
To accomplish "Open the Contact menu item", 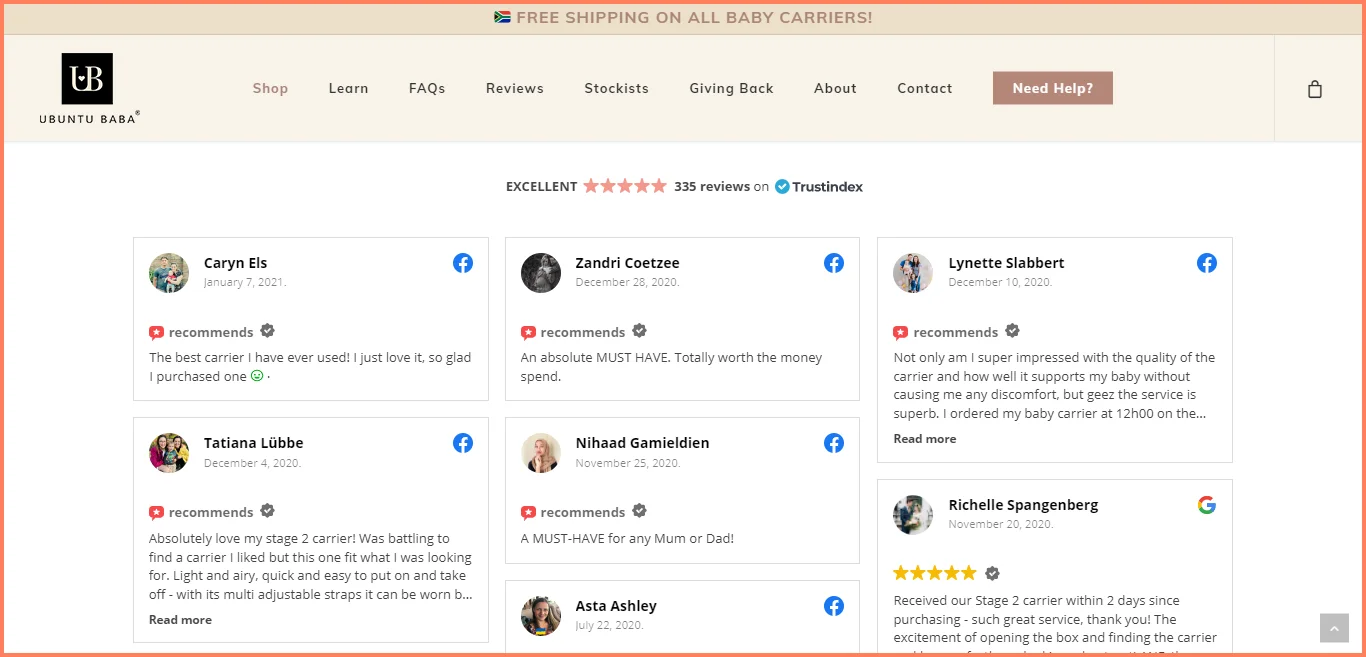I will tap(925, 88).
